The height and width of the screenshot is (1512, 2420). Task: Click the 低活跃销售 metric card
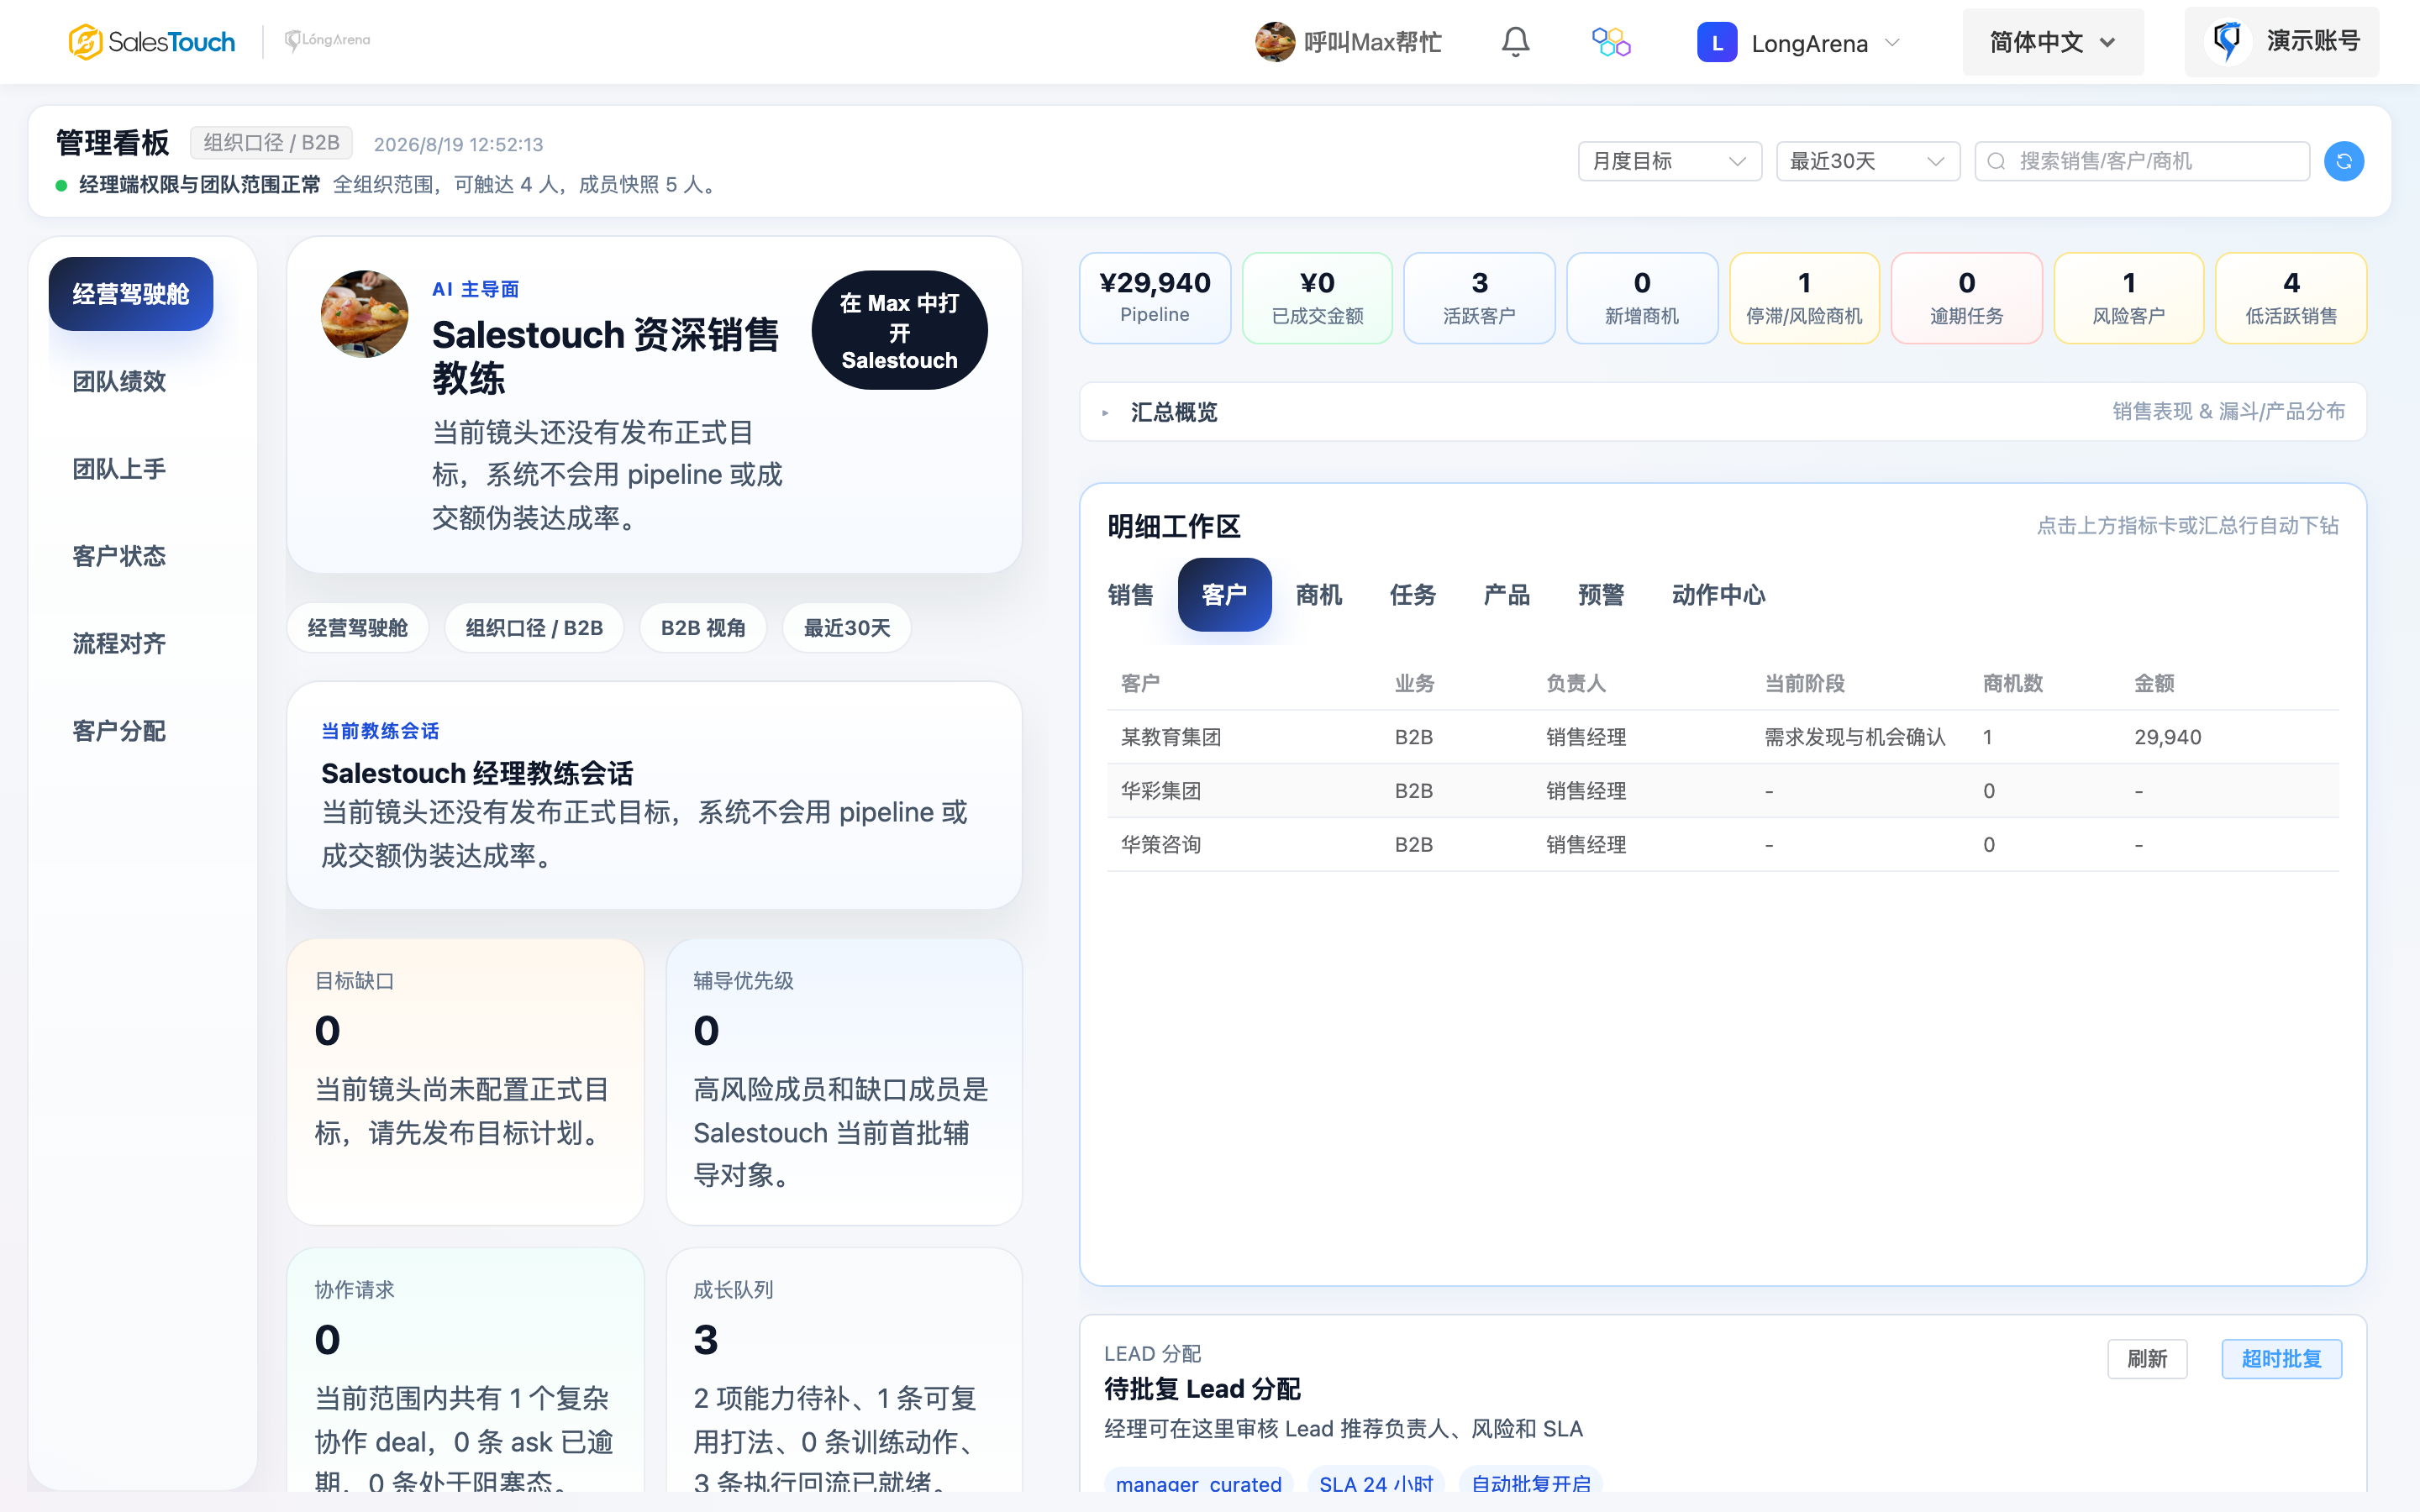(x=2291, y=298)
